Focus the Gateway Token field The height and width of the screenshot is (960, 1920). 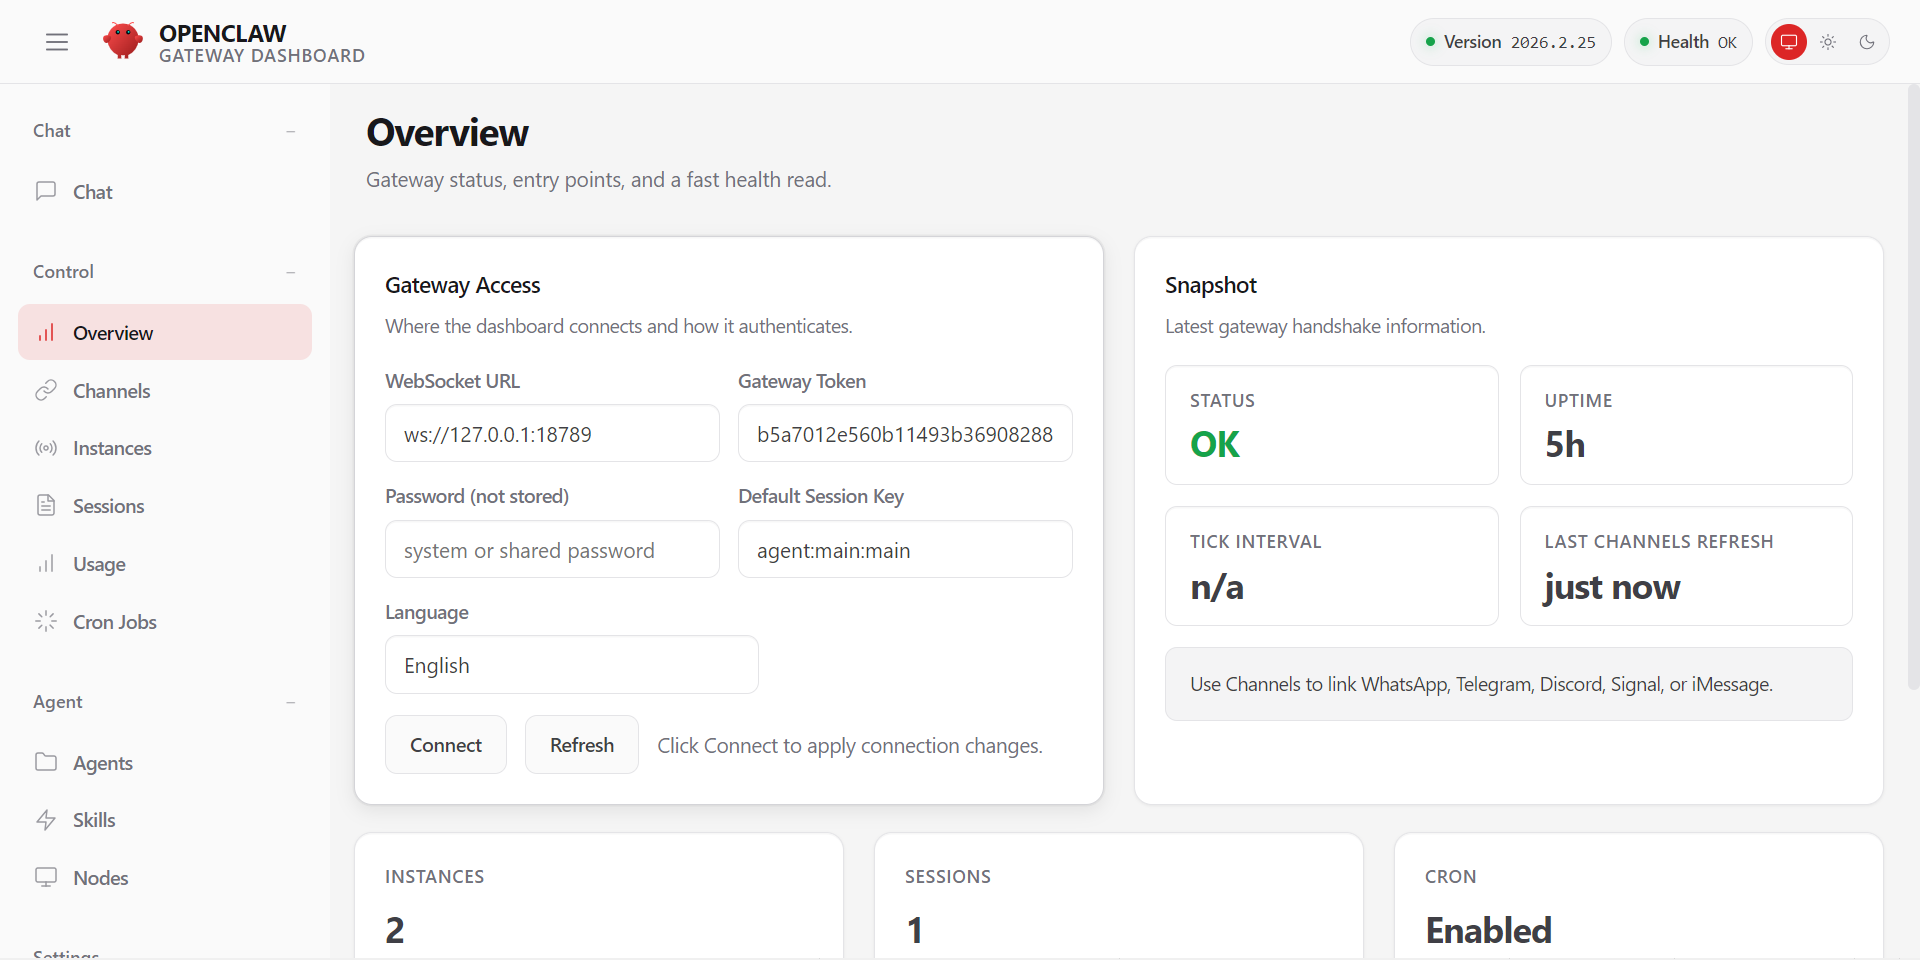click(905, 434)
